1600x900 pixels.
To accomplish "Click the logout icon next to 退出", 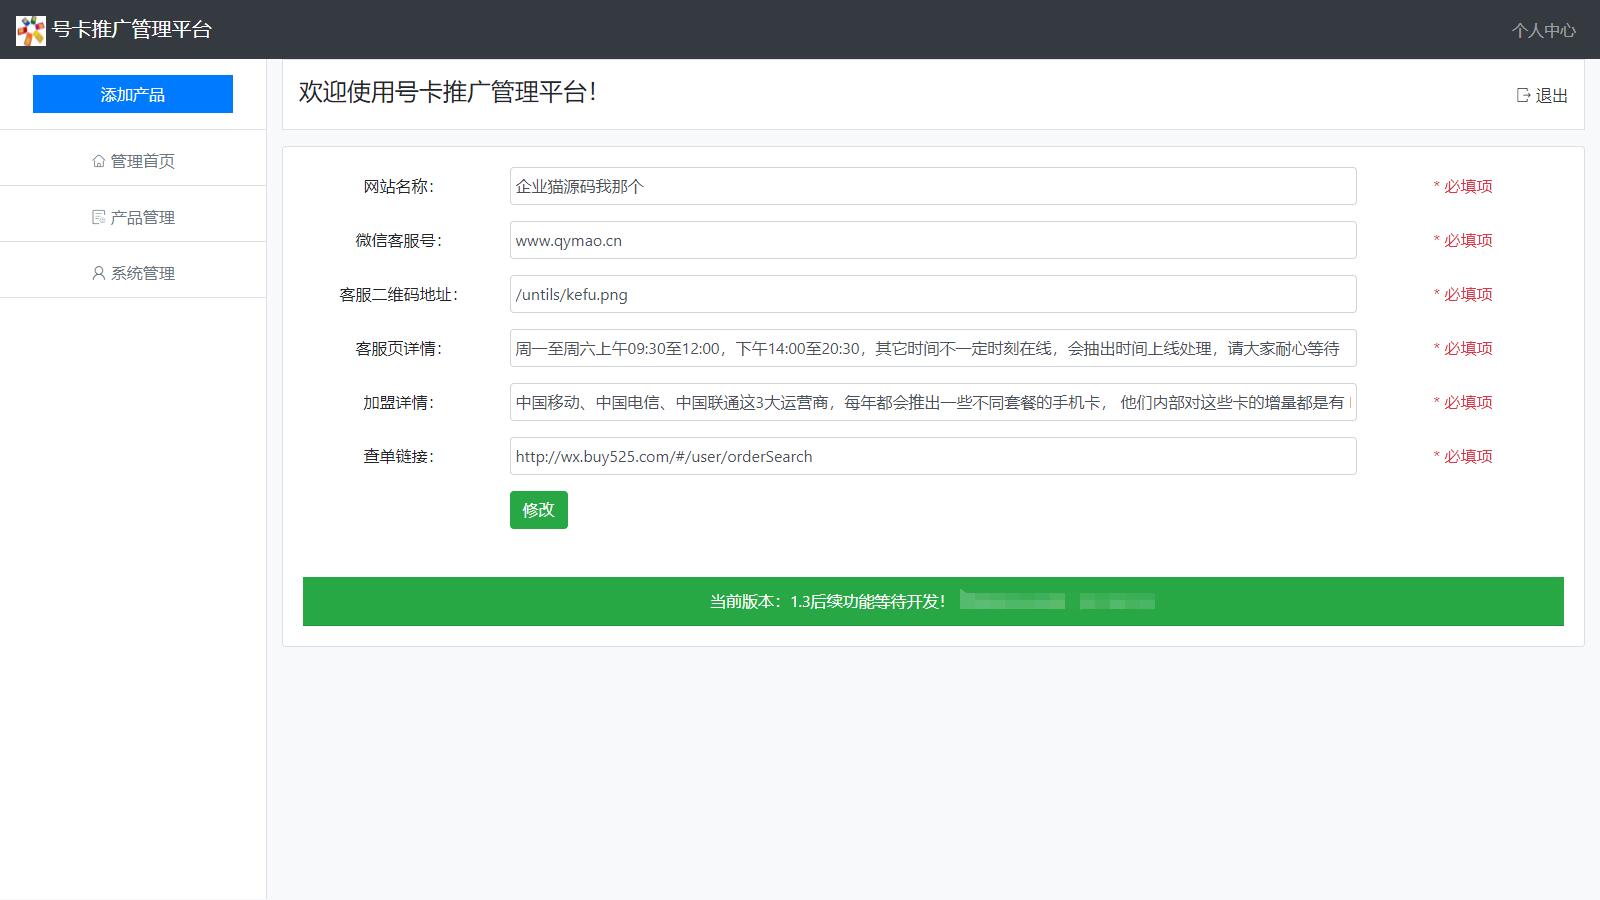I will point(1523,95).
